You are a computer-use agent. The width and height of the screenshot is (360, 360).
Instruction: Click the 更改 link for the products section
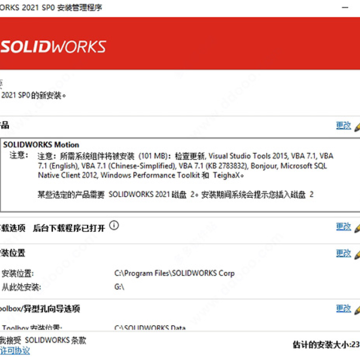click(x=343, y=126)
